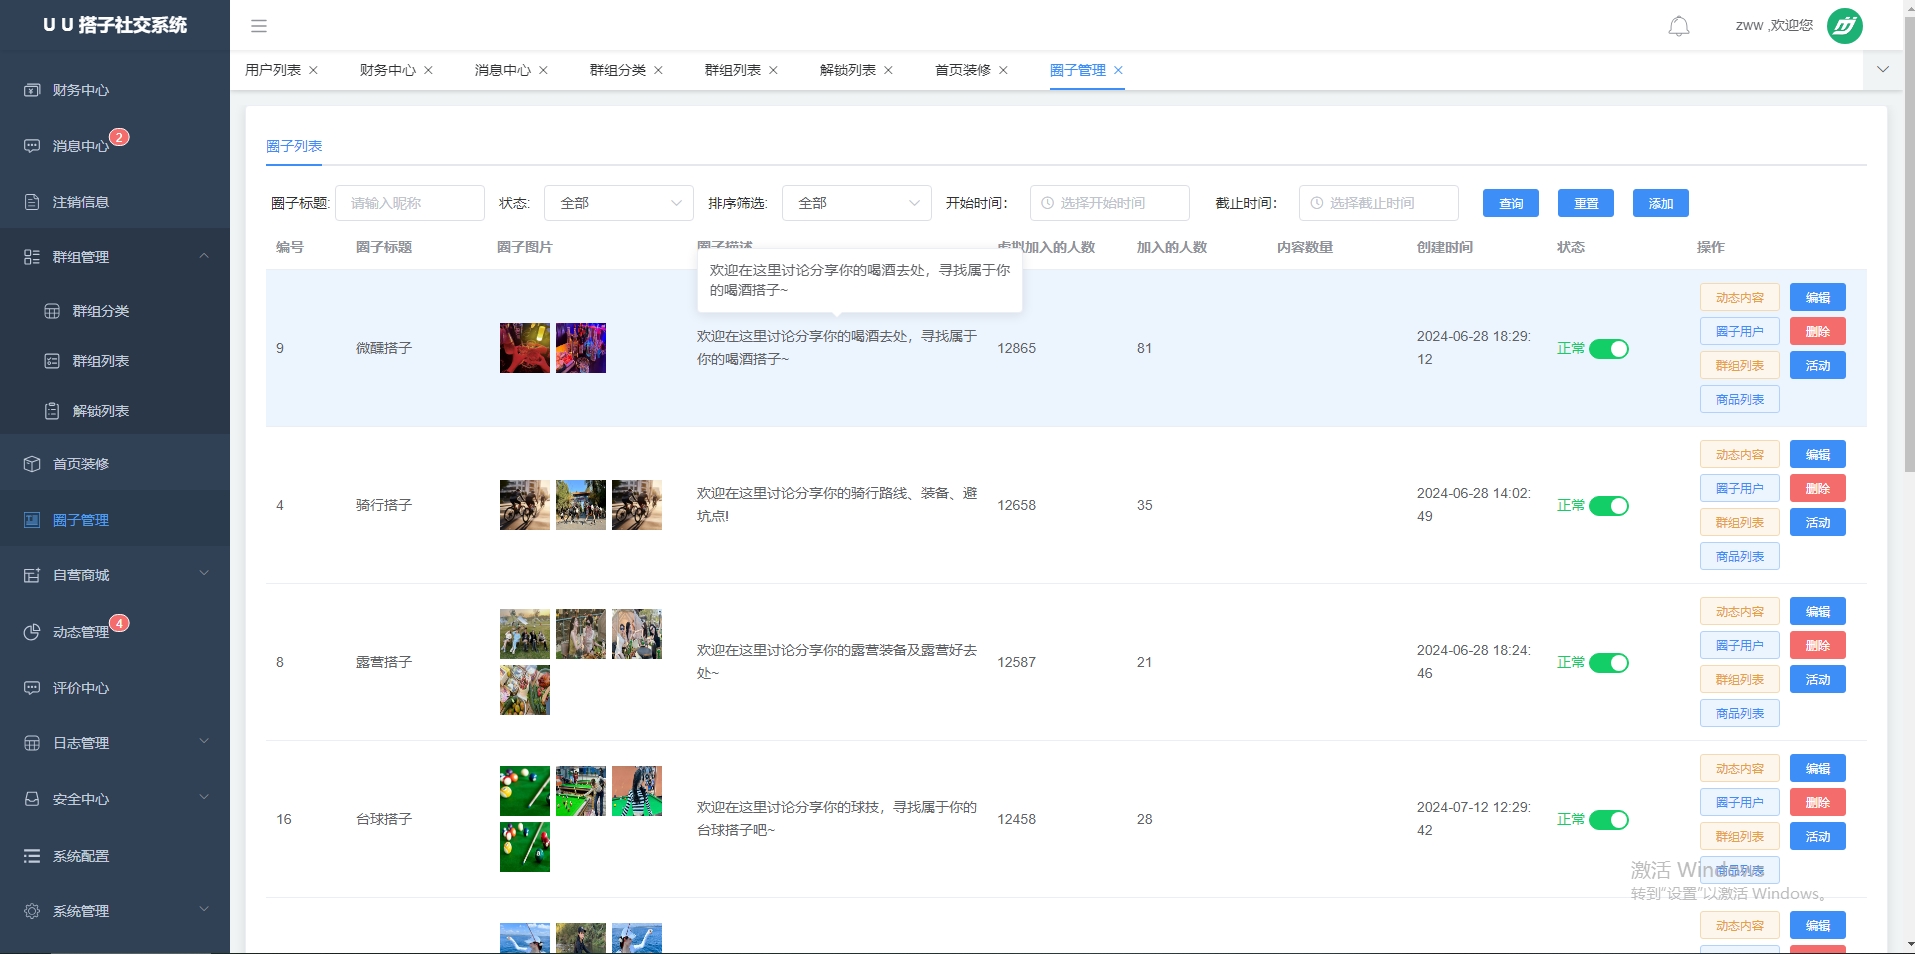The image size is (1915, 954).
Task: Switch to the 解锁列表 tab
Action: [x=848, y=70]
